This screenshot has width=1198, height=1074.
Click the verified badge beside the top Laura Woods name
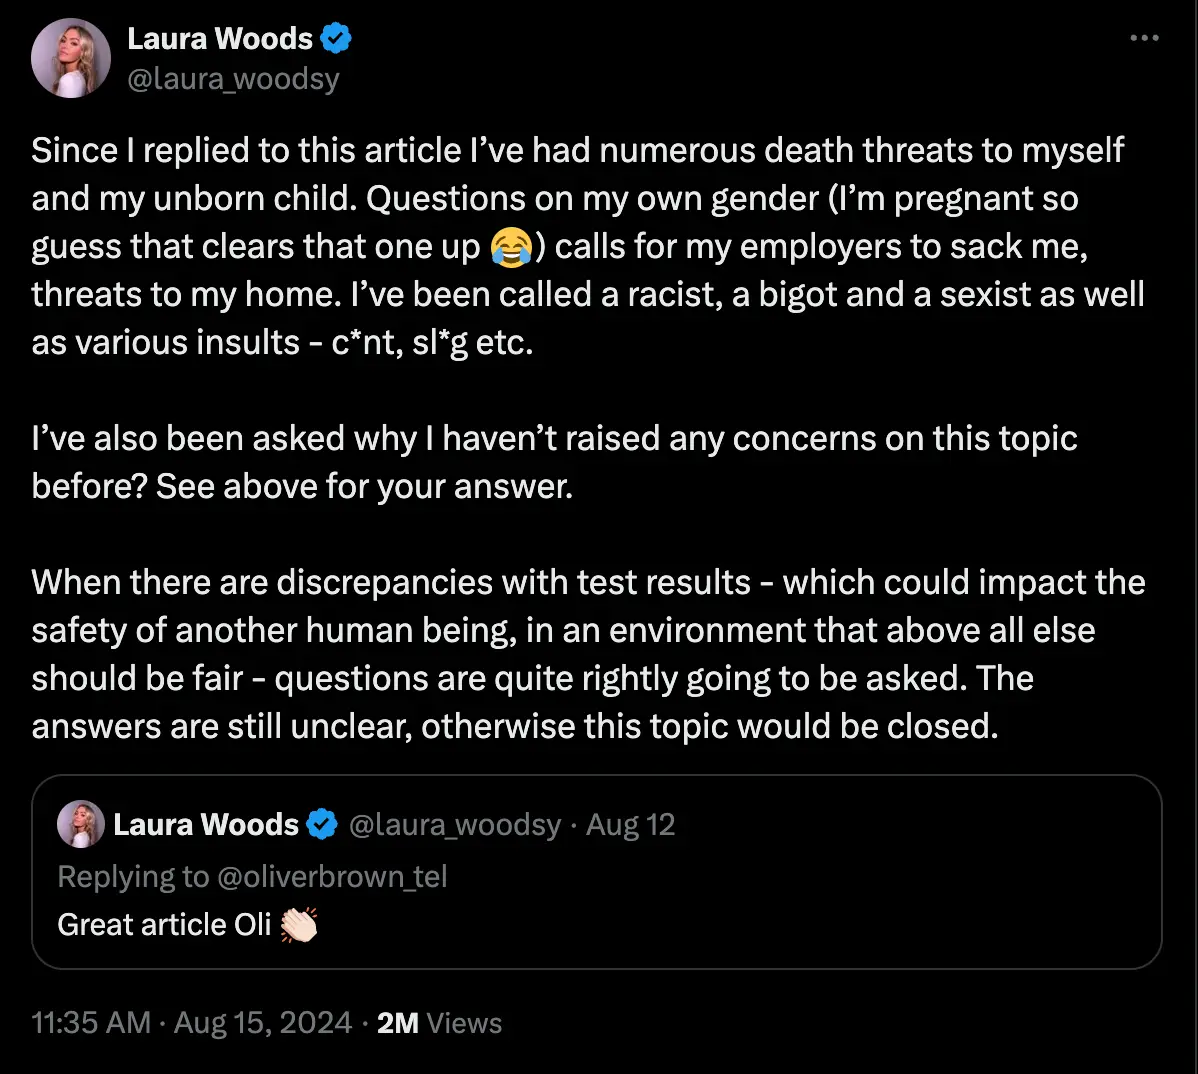336,39
